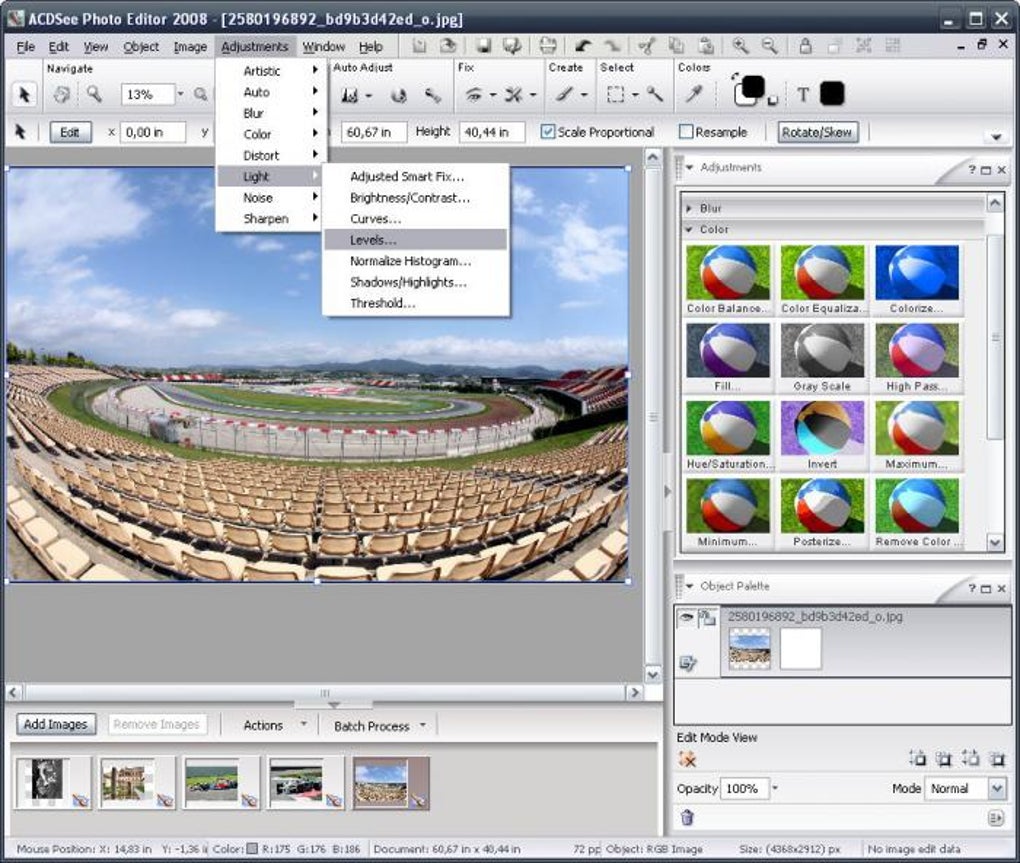Swap foreground and background colors arrow
The image size is (1020, 863).
point(735,77)
